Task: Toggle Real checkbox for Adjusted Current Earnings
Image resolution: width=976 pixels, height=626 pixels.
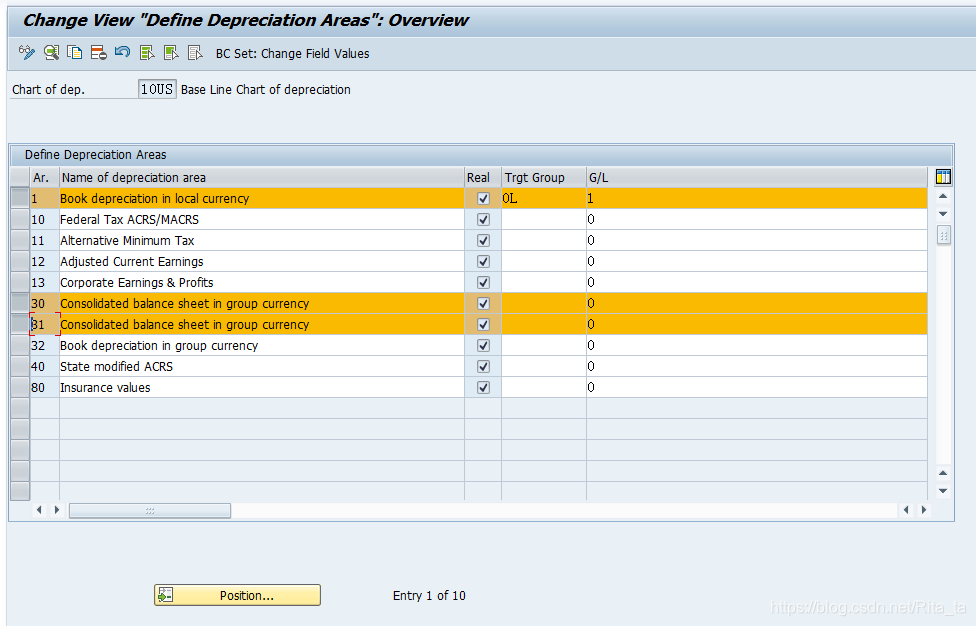Action: click(483, 261)
